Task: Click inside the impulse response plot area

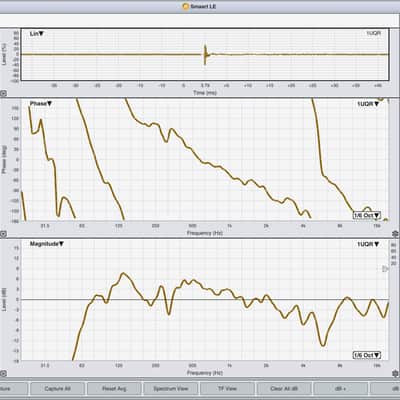Action: click(205, 55)
